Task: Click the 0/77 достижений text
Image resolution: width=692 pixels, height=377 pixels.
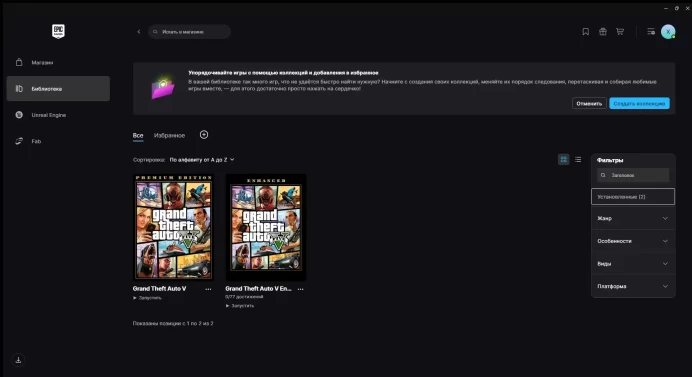Action: click(x=244, y=297)
